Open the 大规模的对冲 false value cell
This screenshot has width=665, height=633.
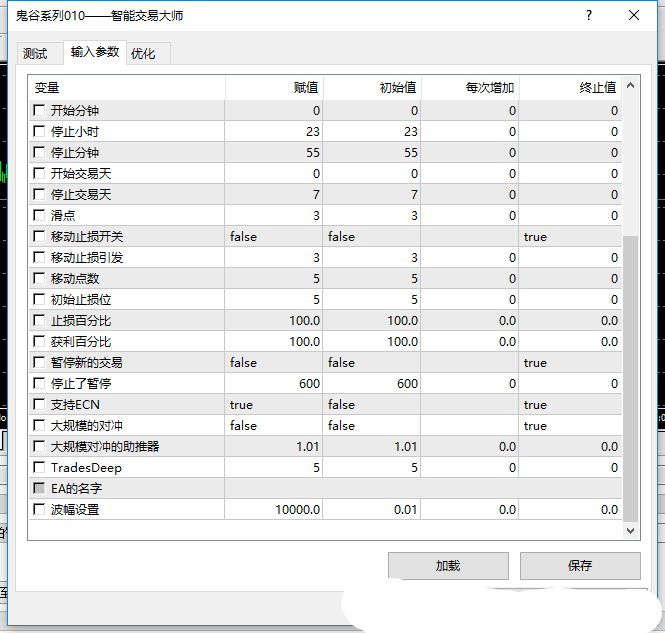tap(274, 426)
